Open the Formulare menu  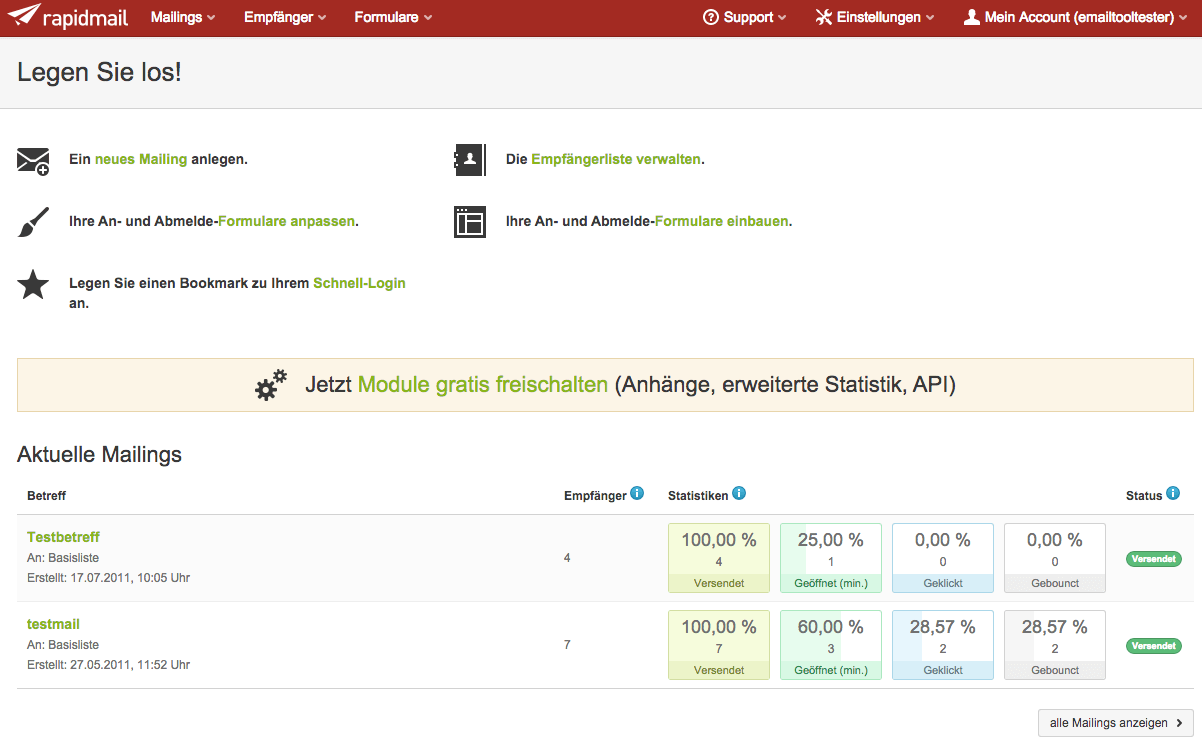pos(393,17)
